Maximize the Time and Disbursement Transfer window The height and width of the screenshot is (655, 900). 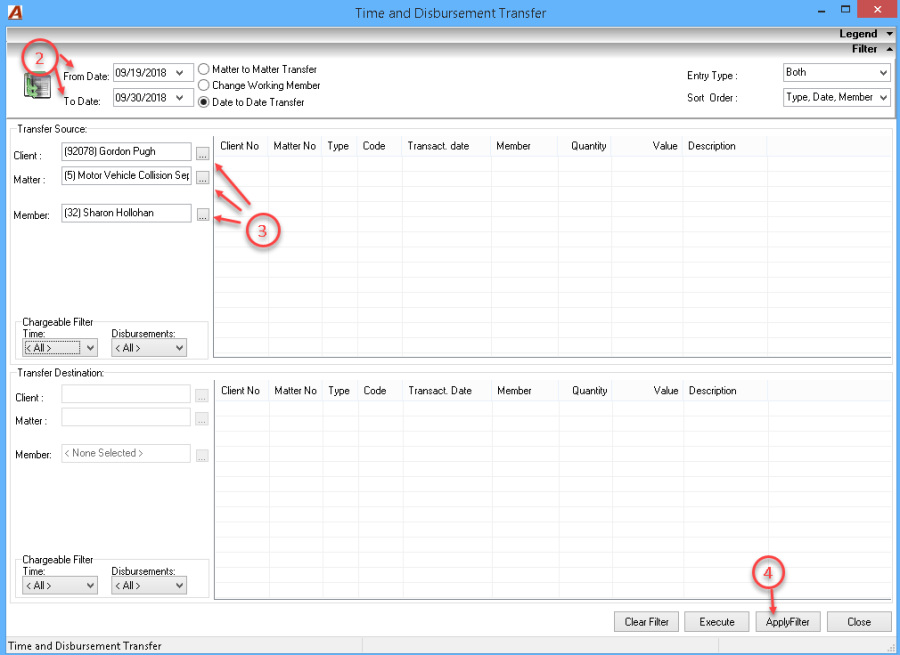click(845, 10)
